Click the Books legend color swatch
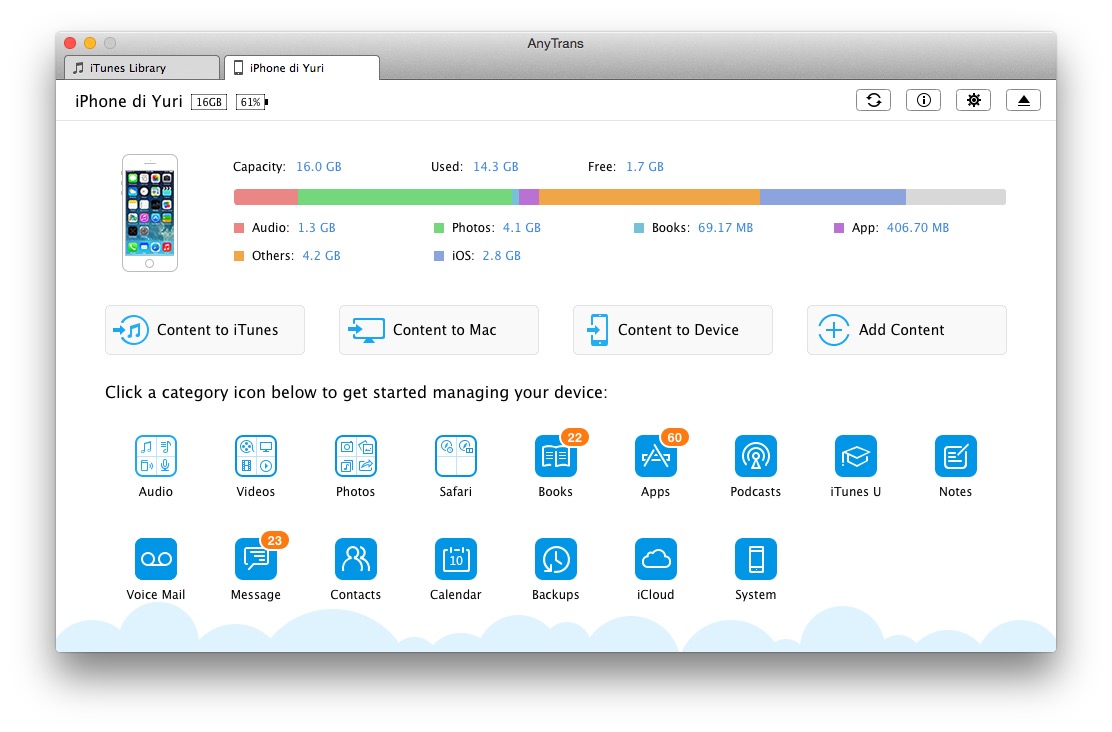The width and height of the screenshot is (1112, 732). pos(639,228)
